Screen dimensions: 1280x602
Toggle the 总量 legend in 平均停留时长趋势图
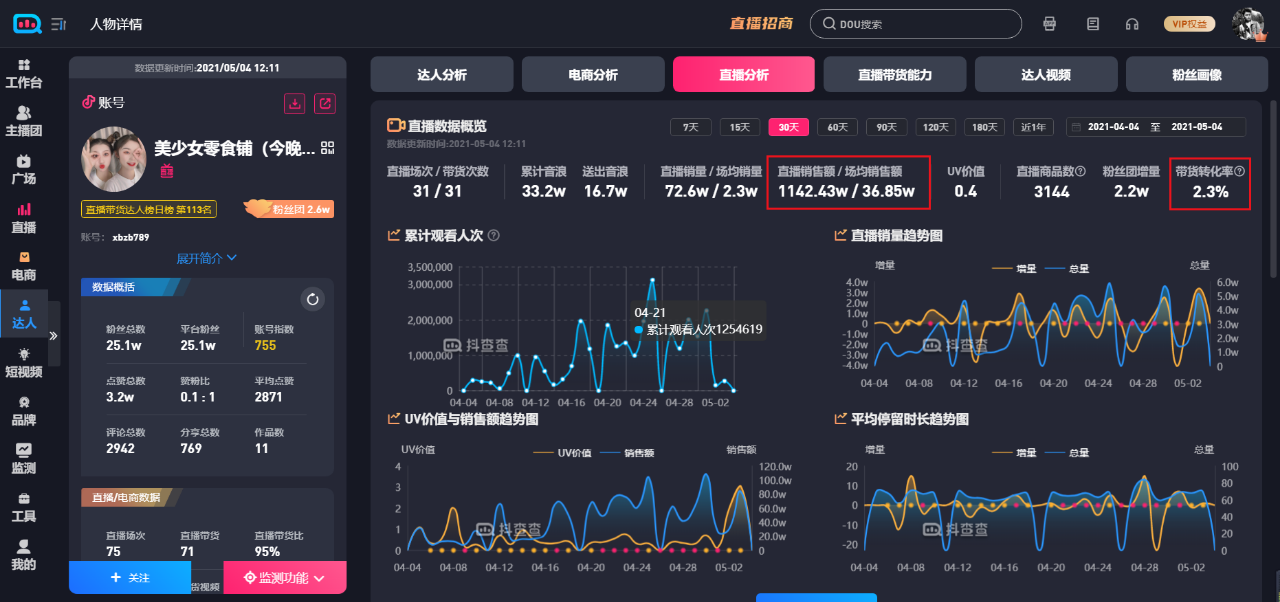[1069, 451]
